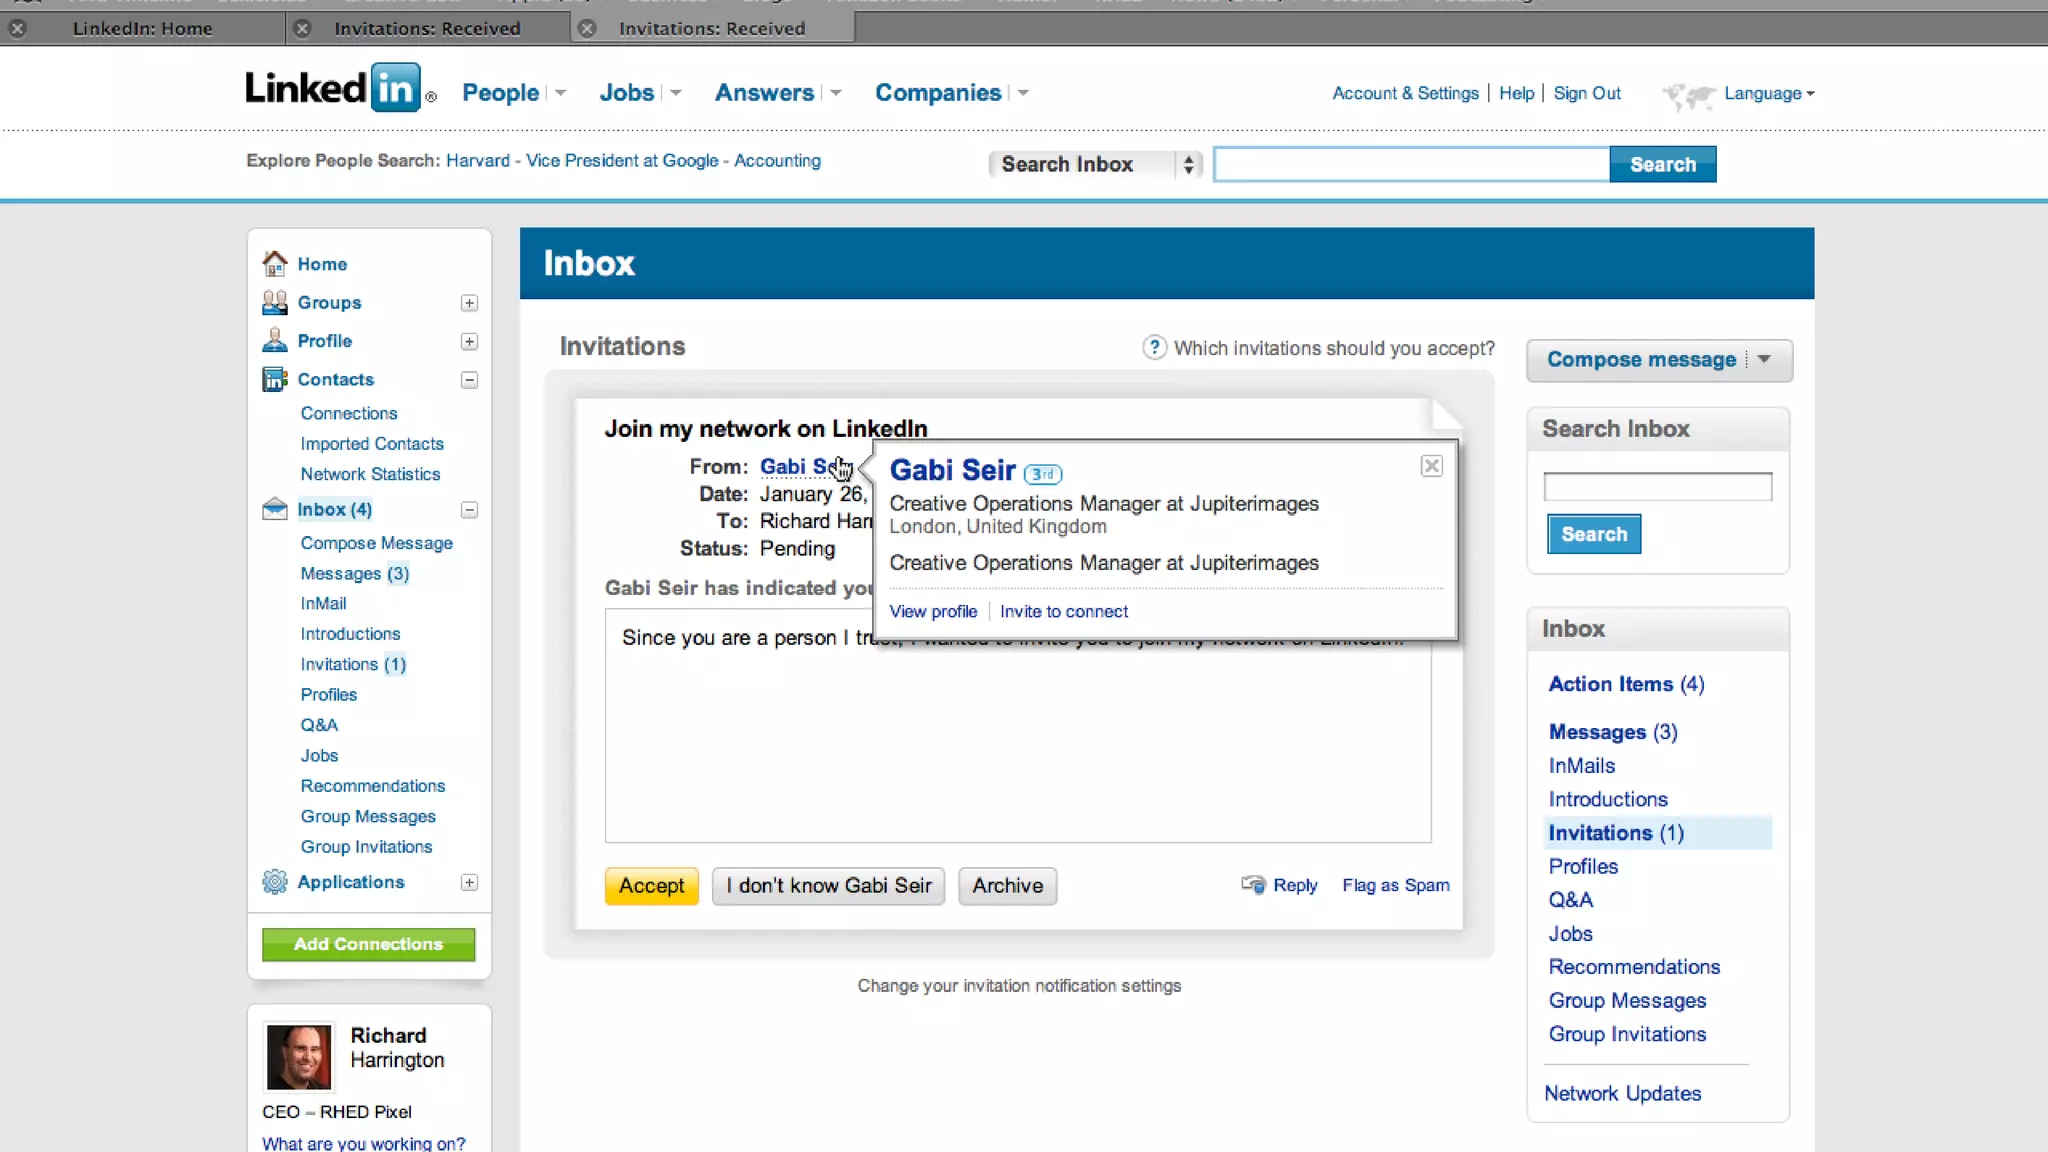Click the Contacts icon in sidebar
This screenshot has height=1152, width=2048.
[274, 379]
